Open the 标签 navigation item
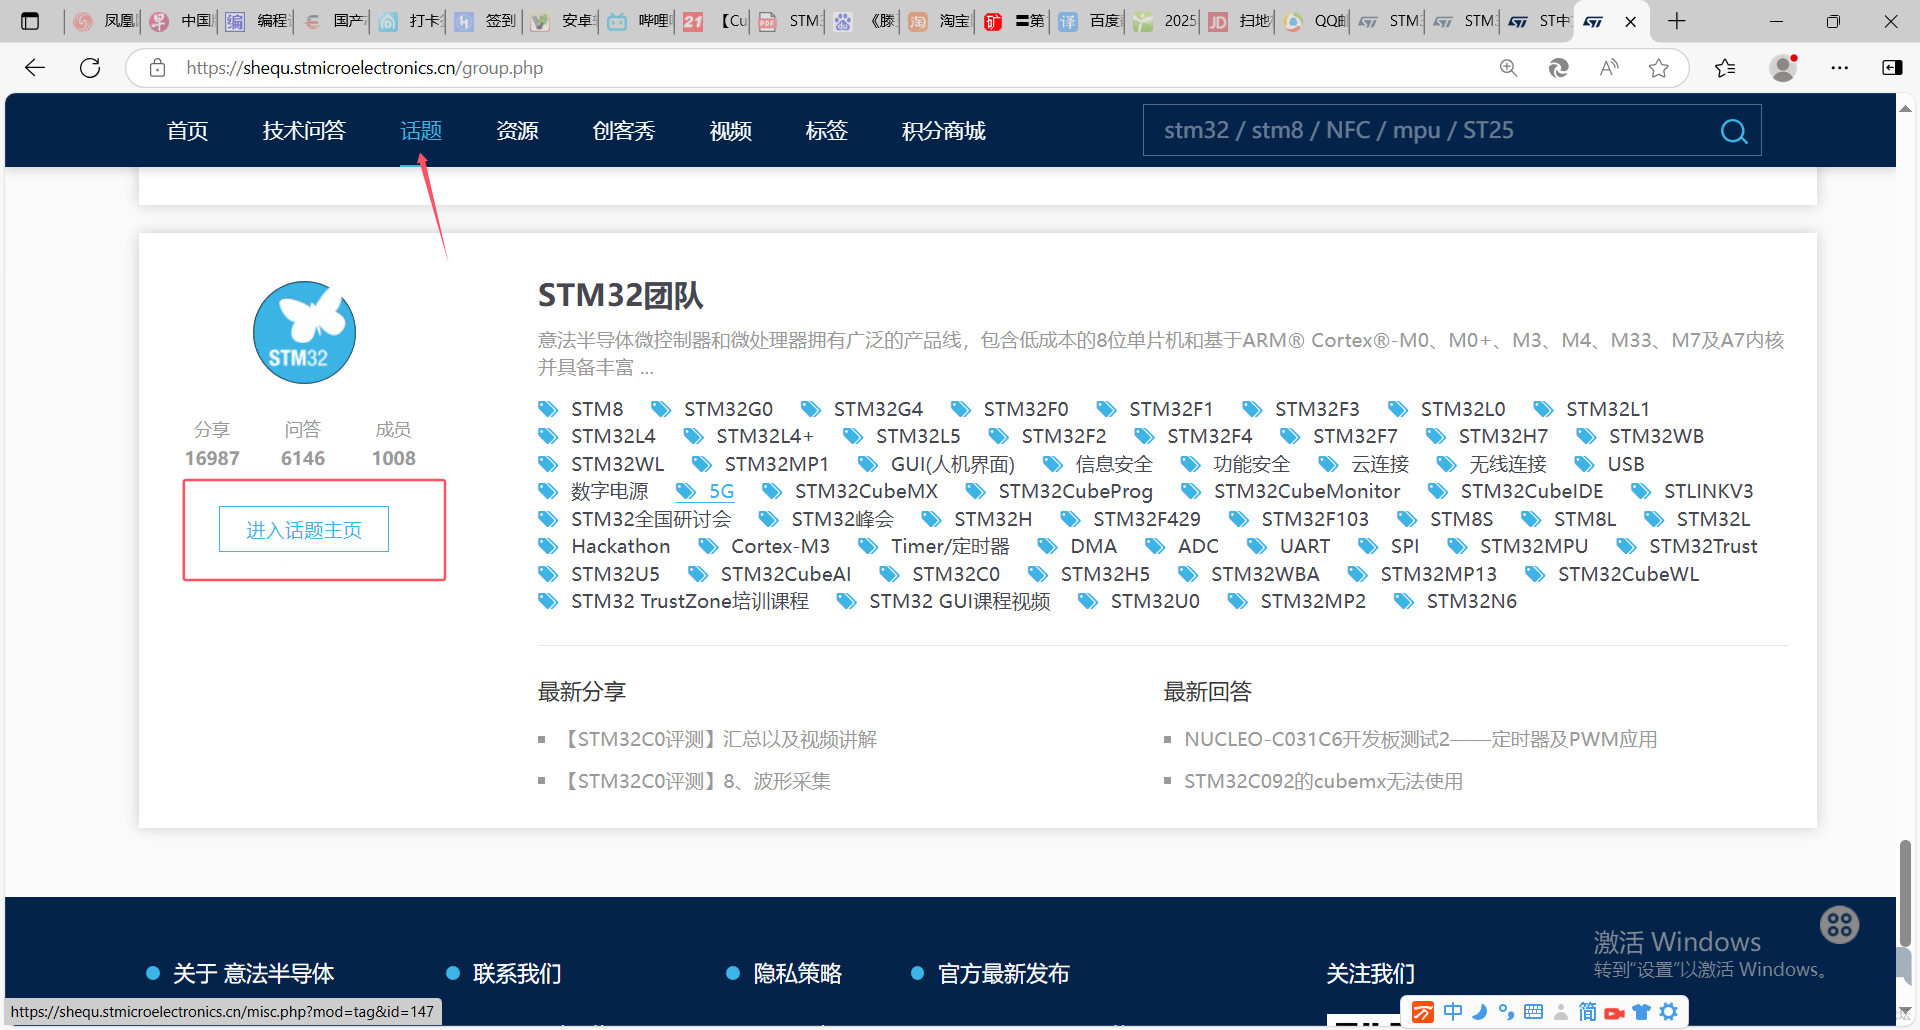 [826, 131]
